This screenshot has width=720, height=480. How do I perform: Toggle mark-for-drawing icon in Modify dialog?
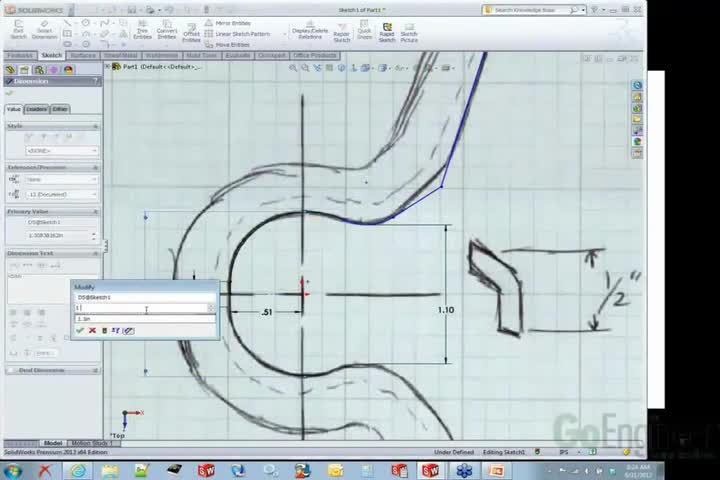[x=129, y=331]
